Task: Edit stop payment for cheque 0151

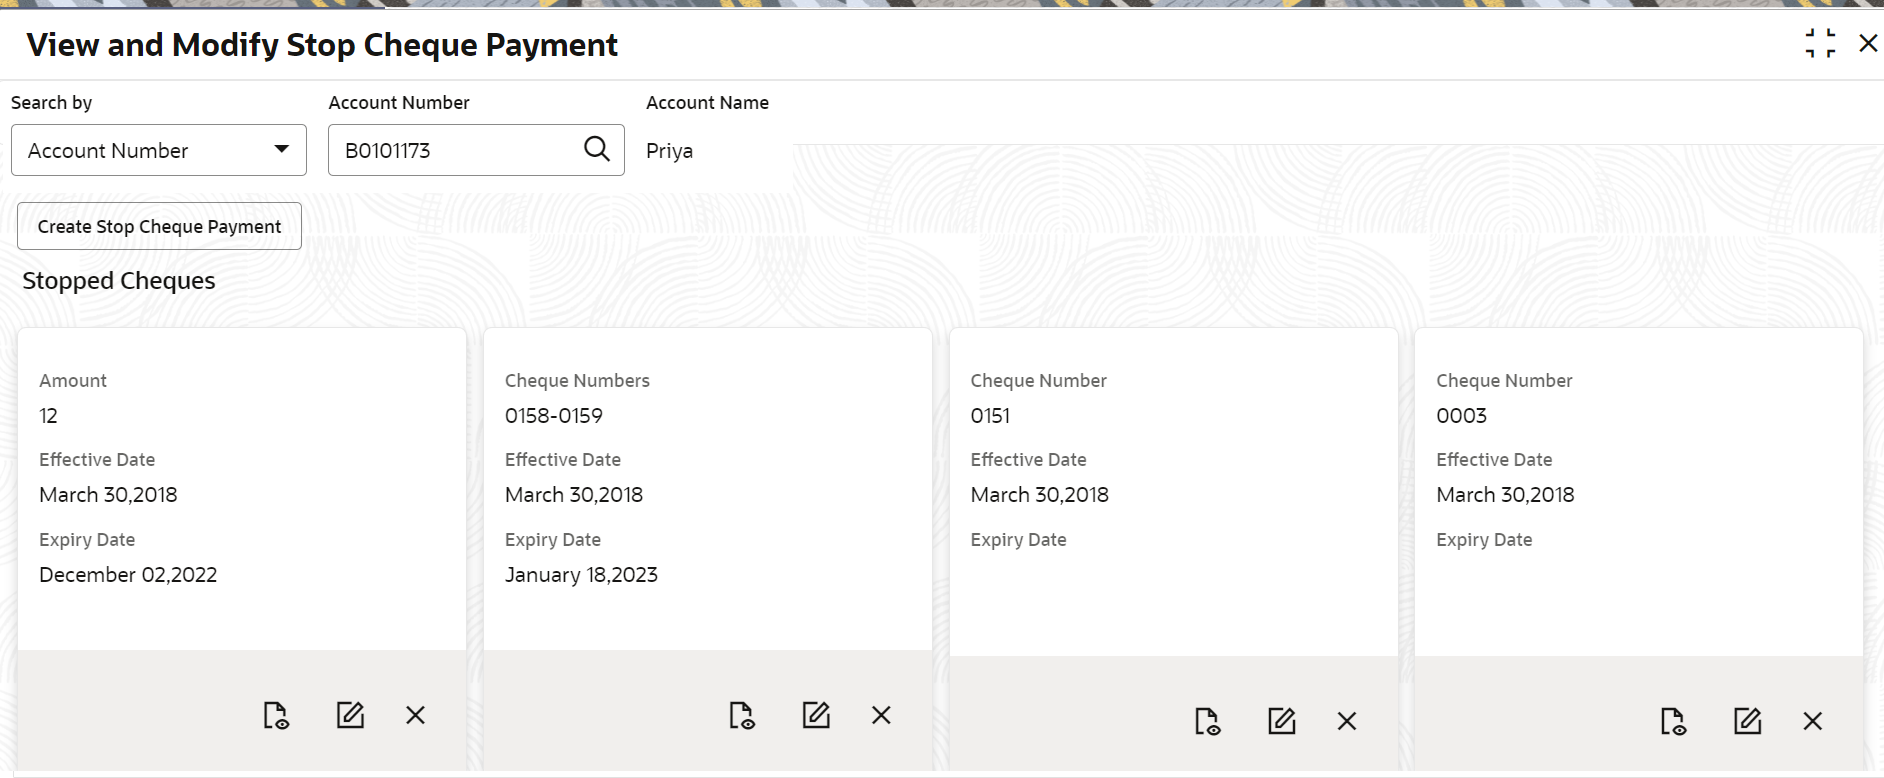Action: pyautogui.click(x=1282, y=722)
